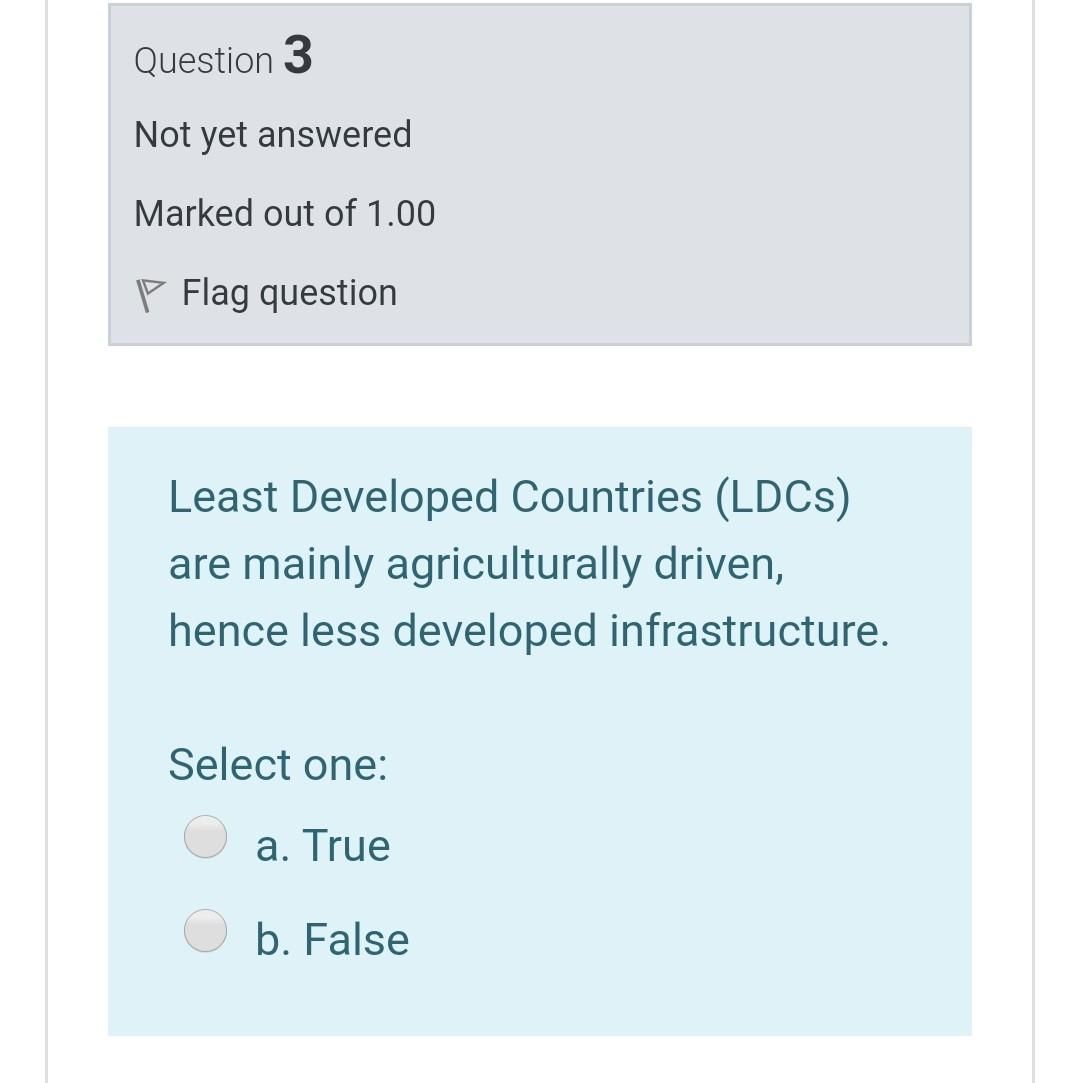The width and height of the screenshot is (1080, 1083).
Task: Click the LDCs question statement text
Action: coord(530,563)
